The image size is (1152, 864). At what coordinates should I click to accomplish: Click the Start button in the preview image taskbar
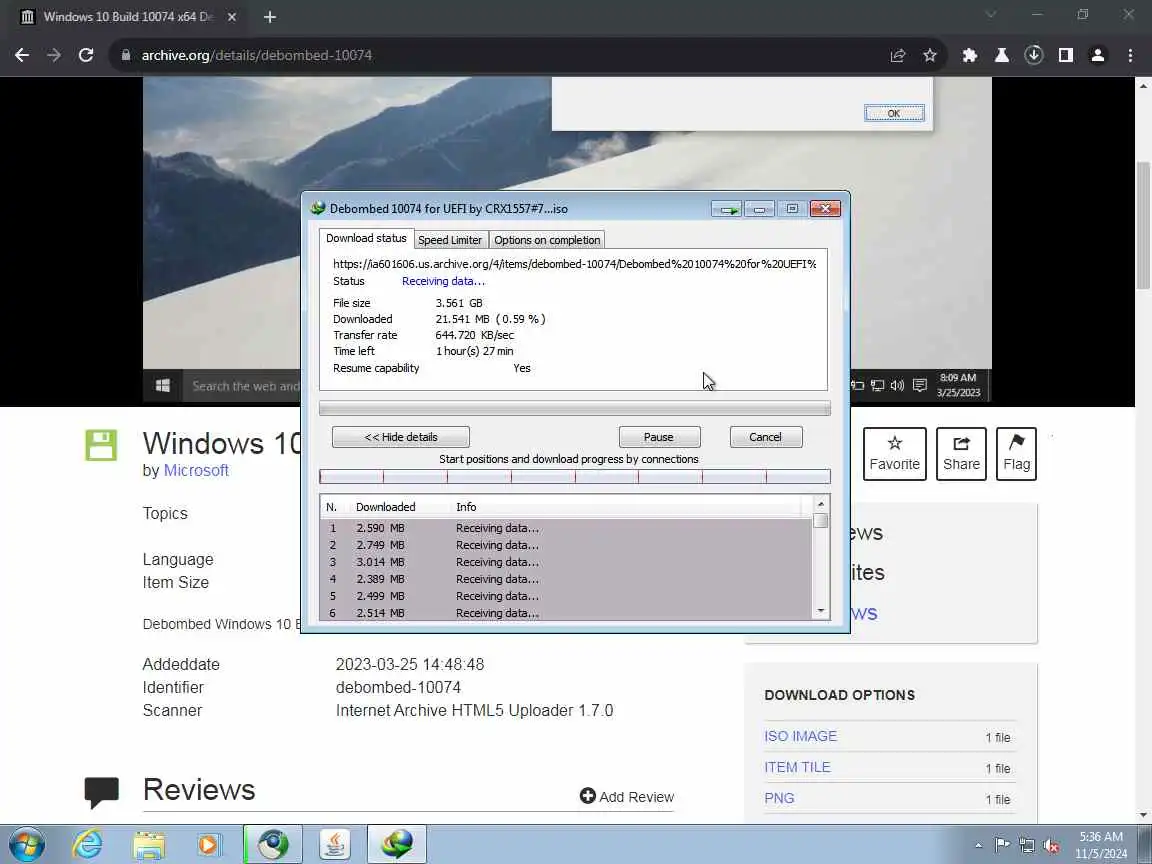pos(163,386)
